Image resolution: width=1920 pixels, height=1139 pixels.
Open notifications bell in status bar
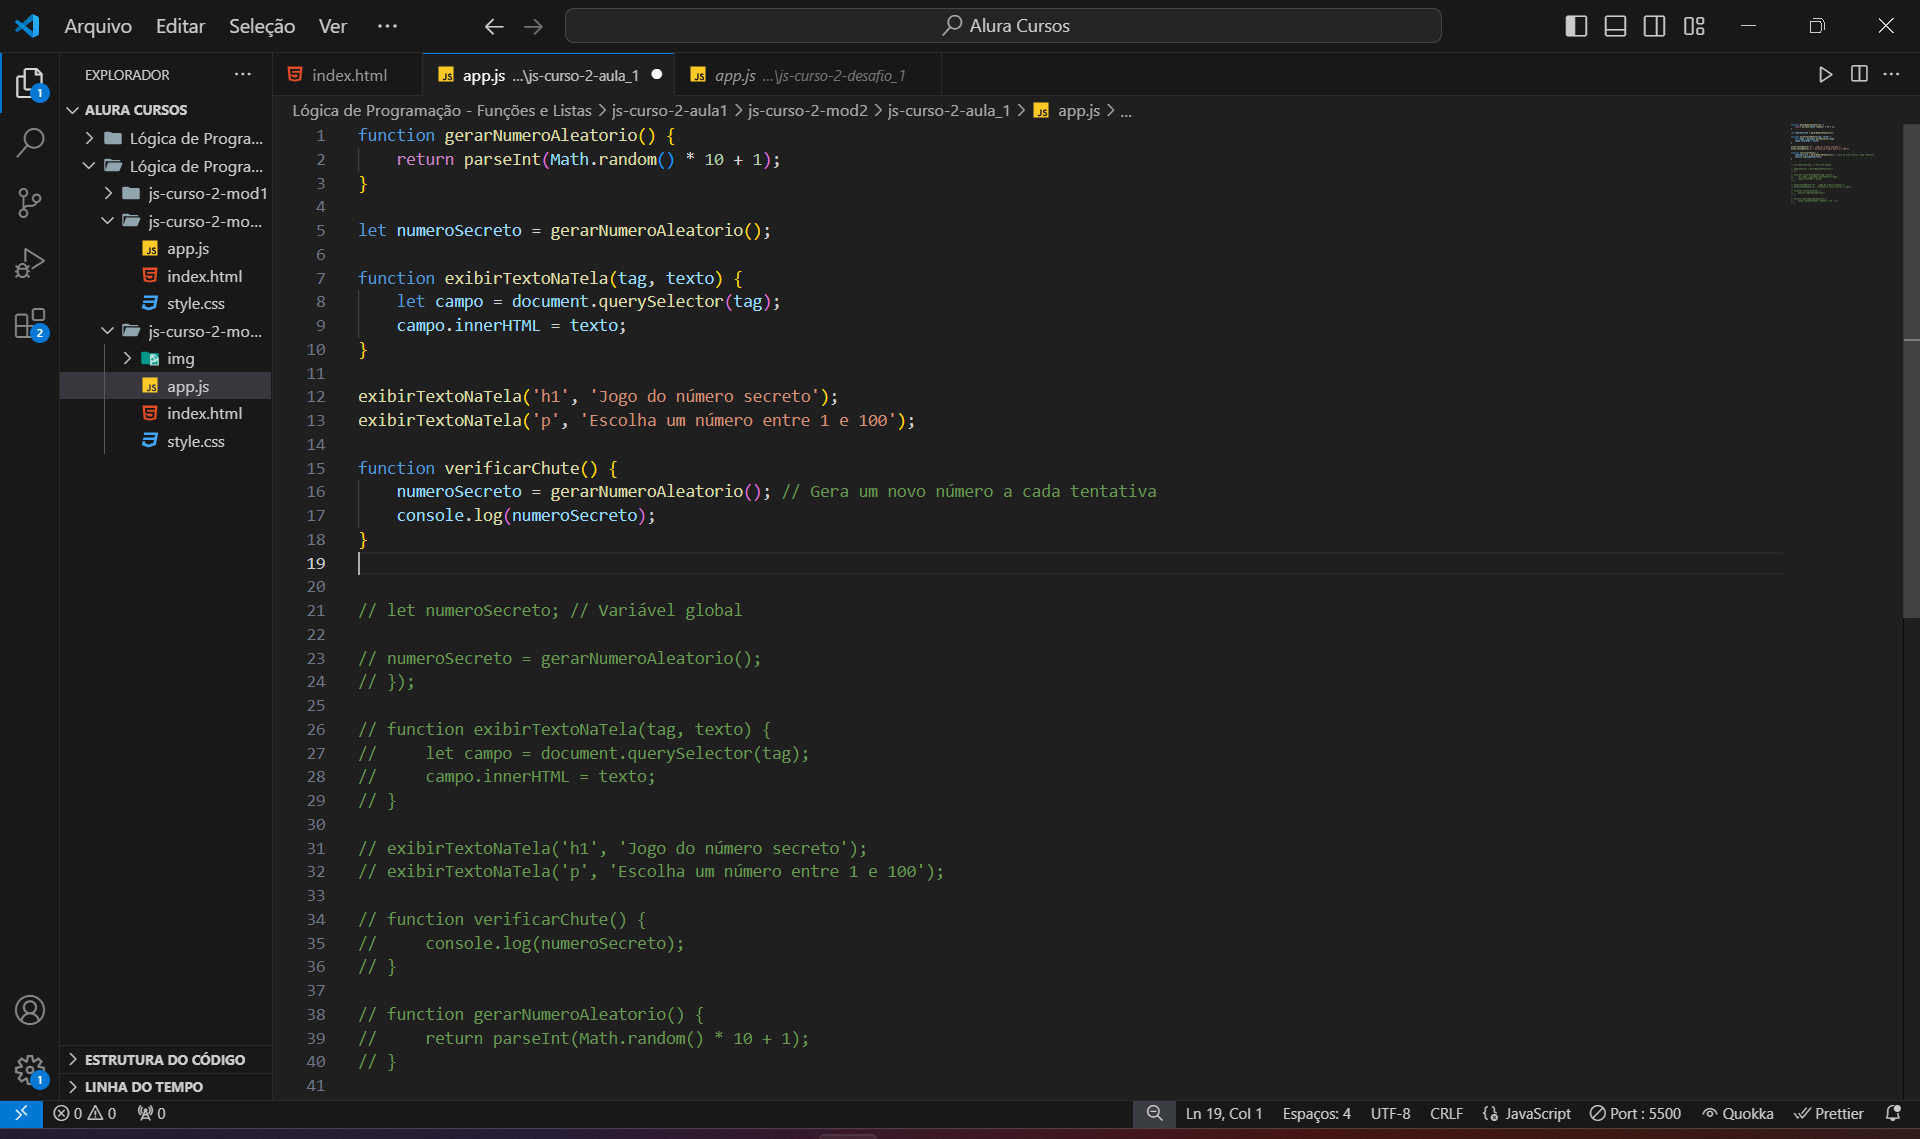coord(1893,1113)
